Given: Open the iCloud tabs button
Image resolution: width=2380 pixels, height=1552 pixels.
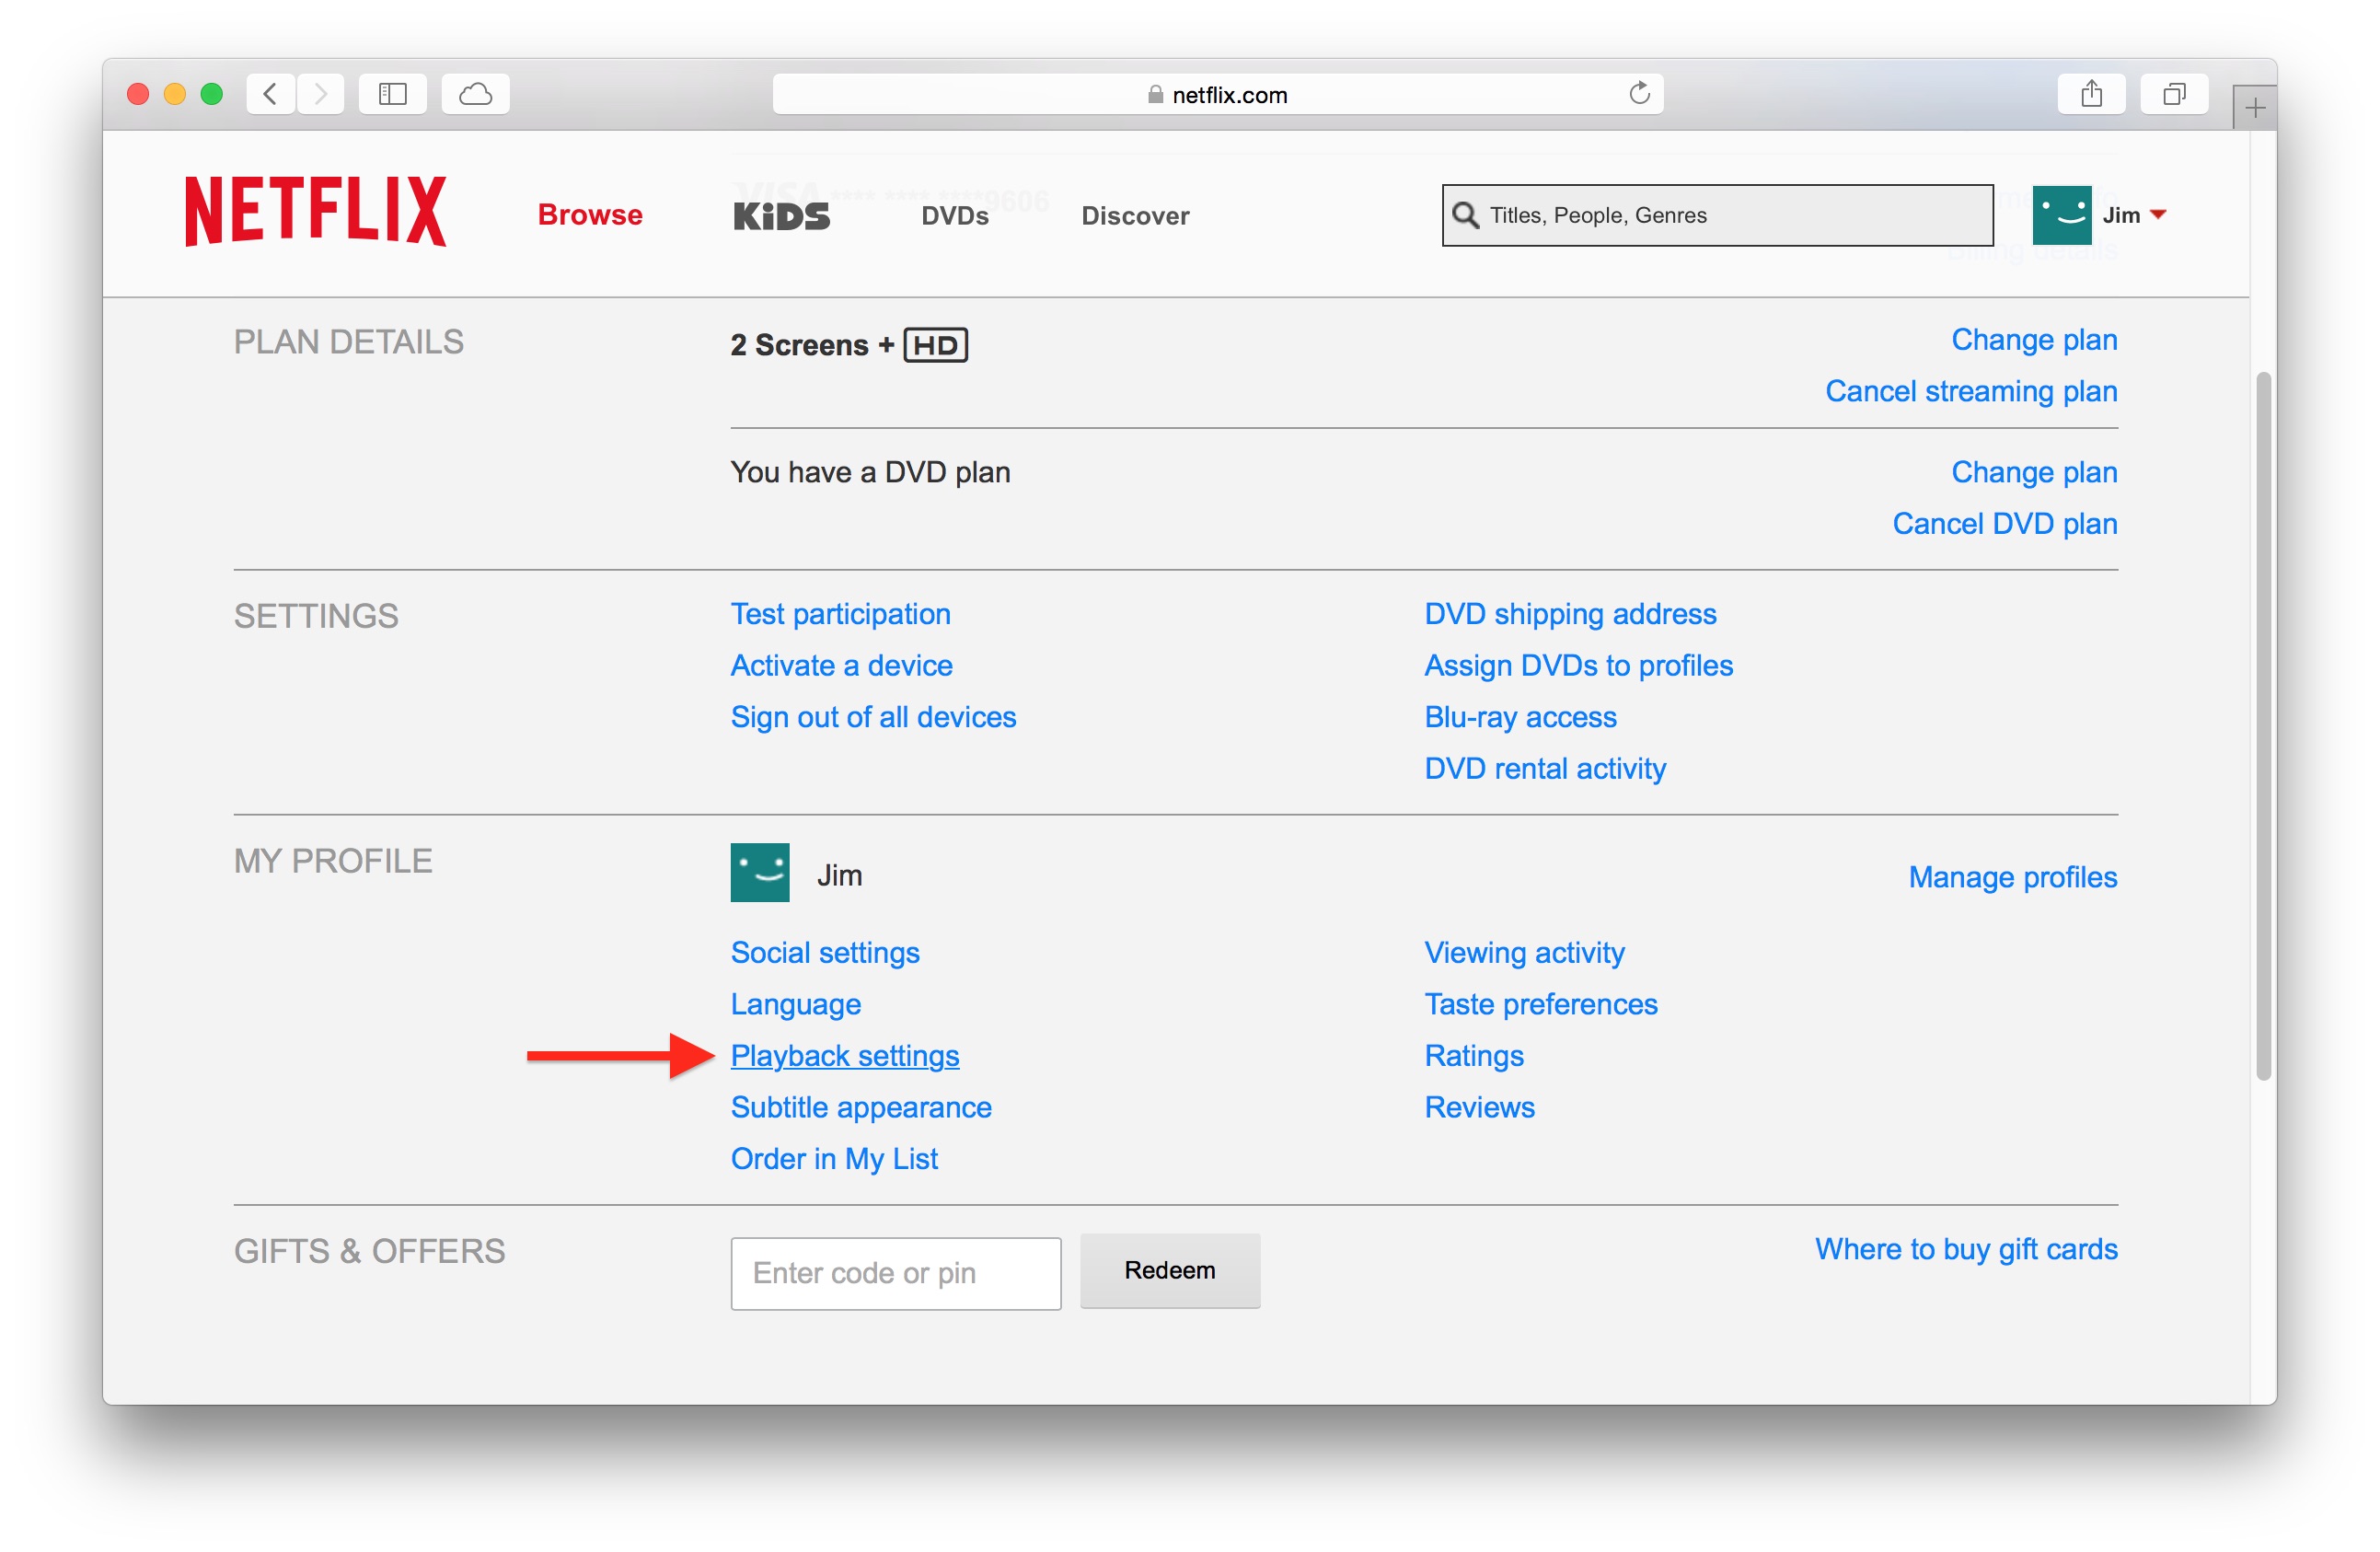Looking at the screenshot, I should (476, 94).
